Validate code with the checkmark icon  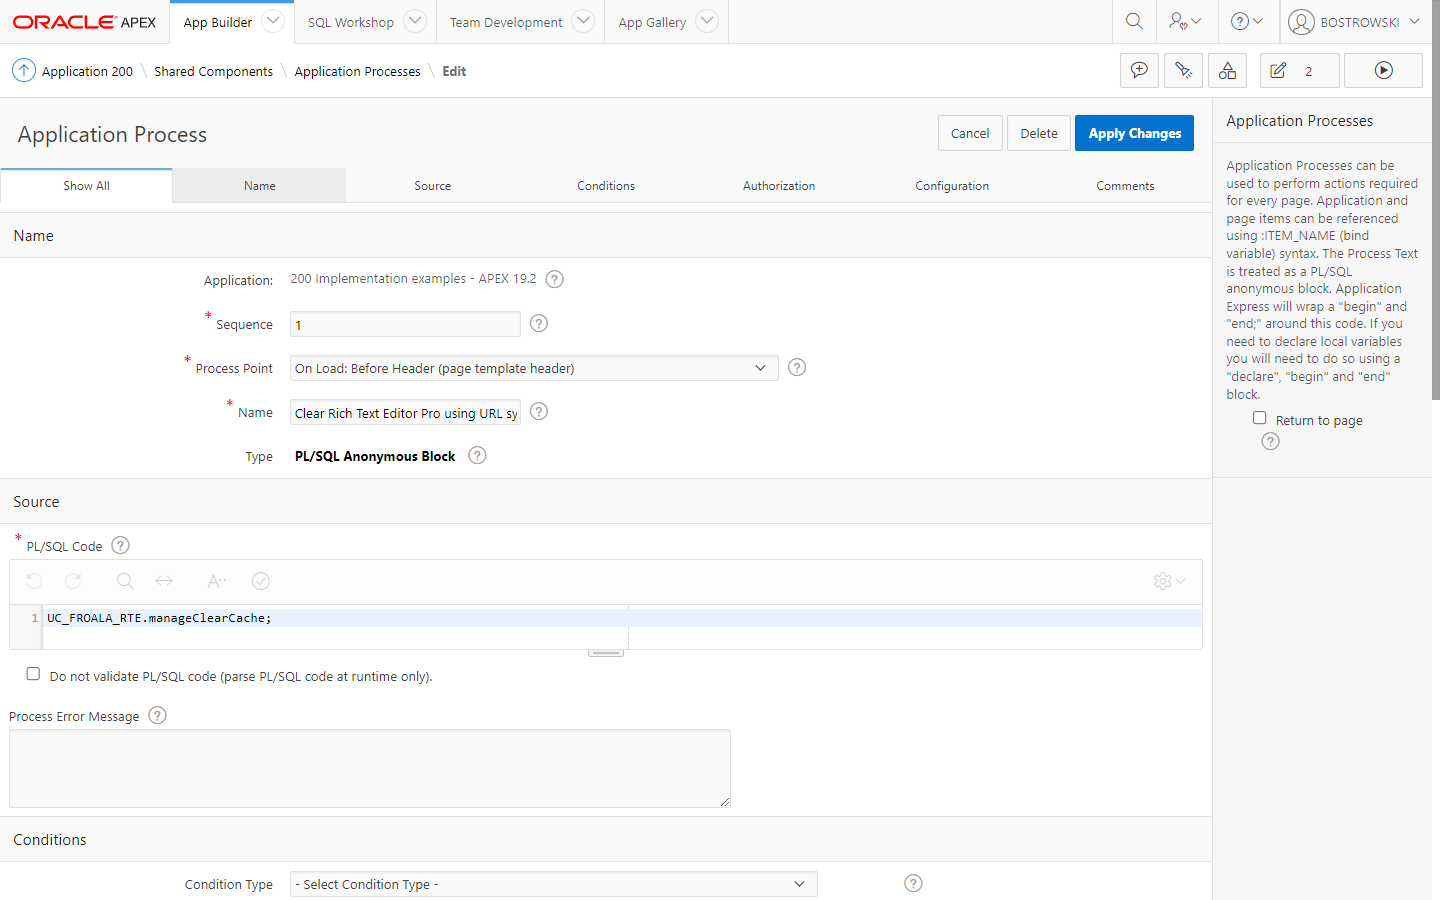(261, 581)
